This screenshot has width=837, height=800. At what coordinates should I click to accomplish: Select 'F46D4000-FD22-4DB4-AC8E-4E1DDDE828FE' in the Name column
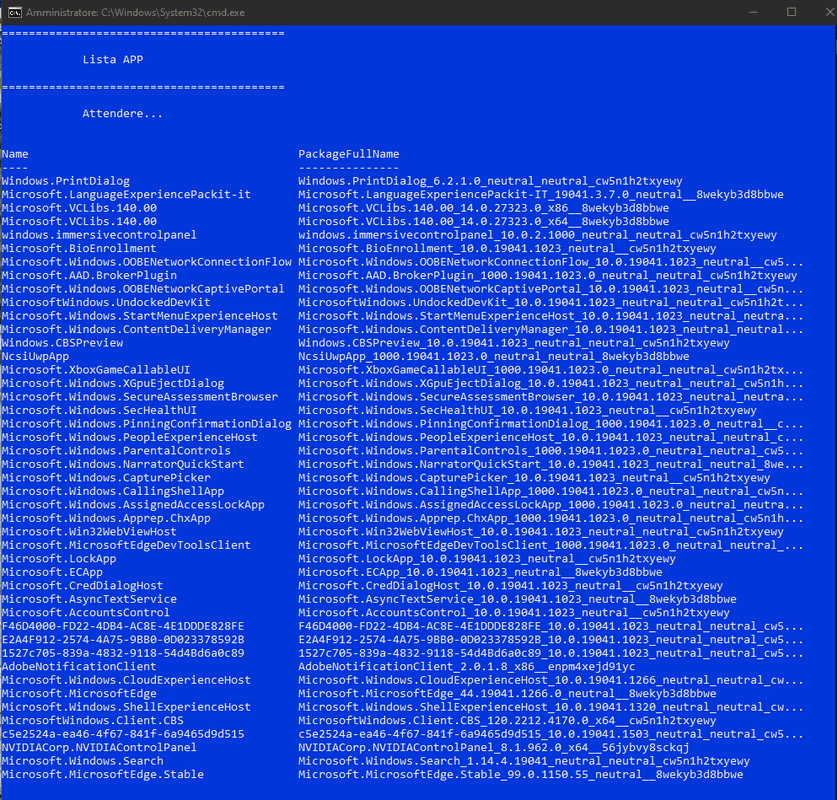(x=123, y=626)
